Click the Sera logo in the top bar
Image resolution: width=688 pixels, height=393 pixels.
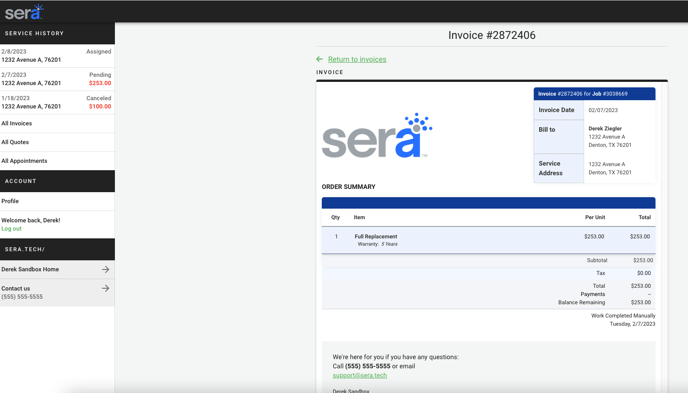coord(24,12)
